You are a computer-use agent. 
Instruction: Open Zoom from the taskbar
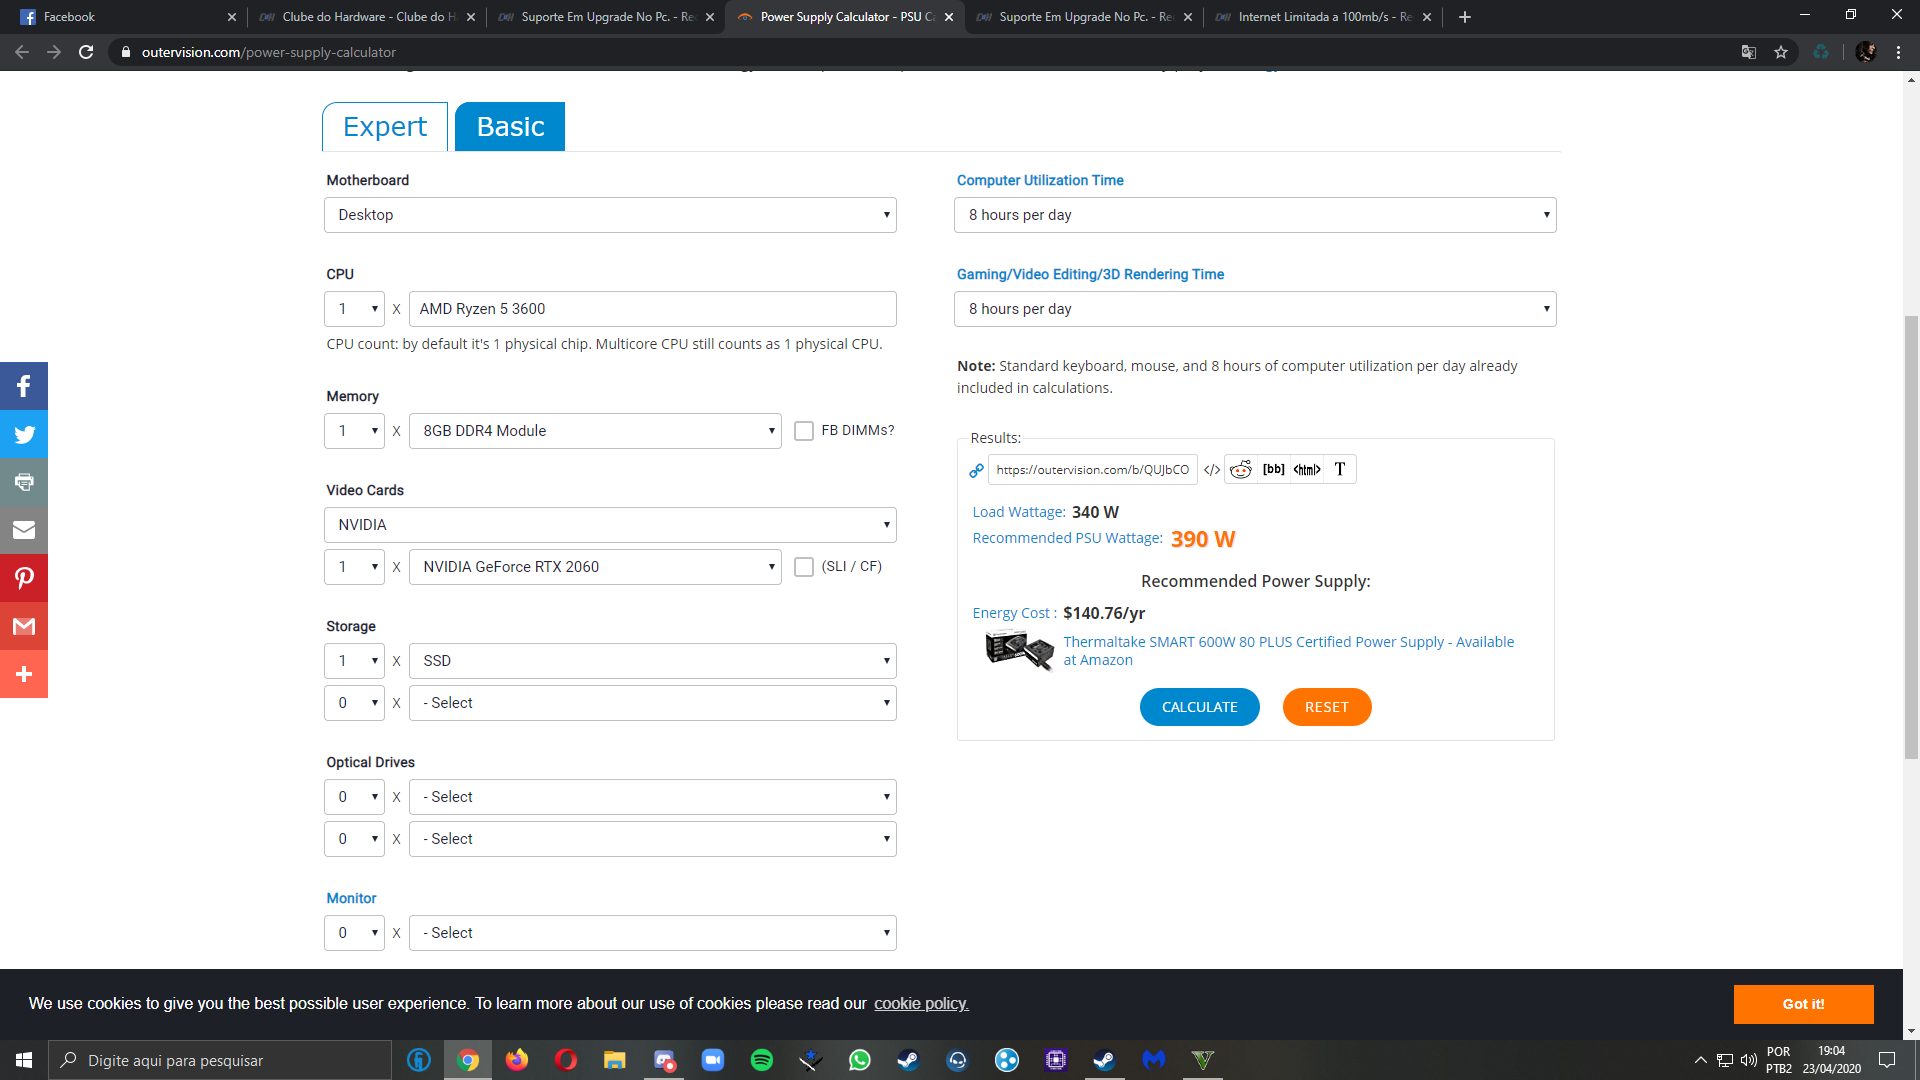coord(712,1060)
